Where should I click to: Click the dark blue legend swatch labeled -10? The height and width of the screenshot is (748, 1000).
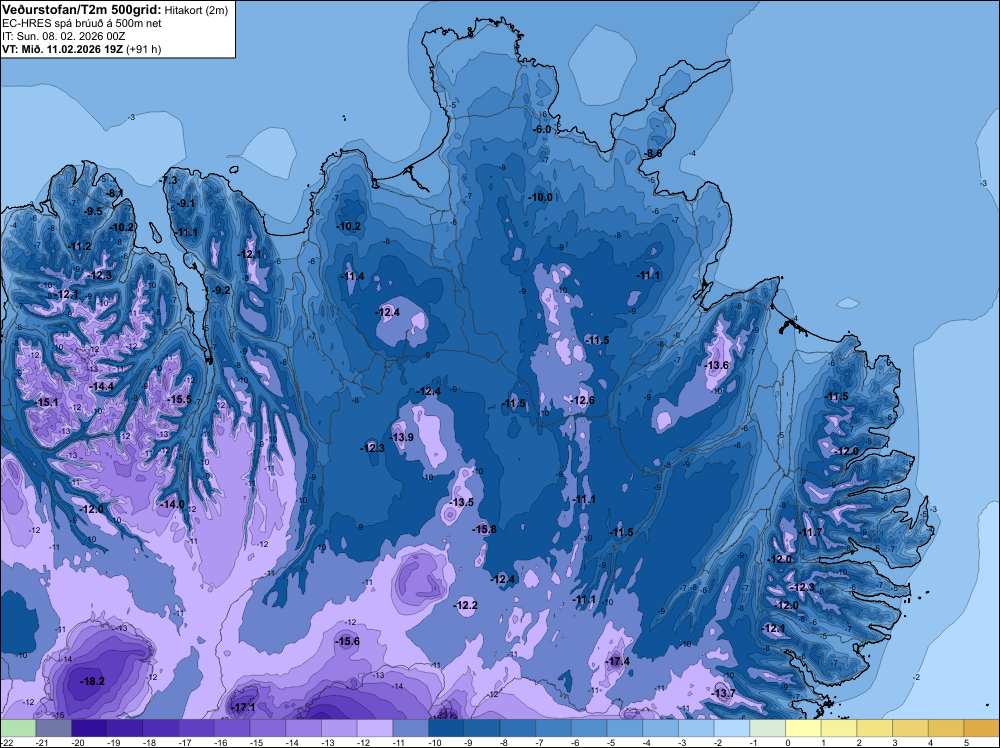(446, 728)
